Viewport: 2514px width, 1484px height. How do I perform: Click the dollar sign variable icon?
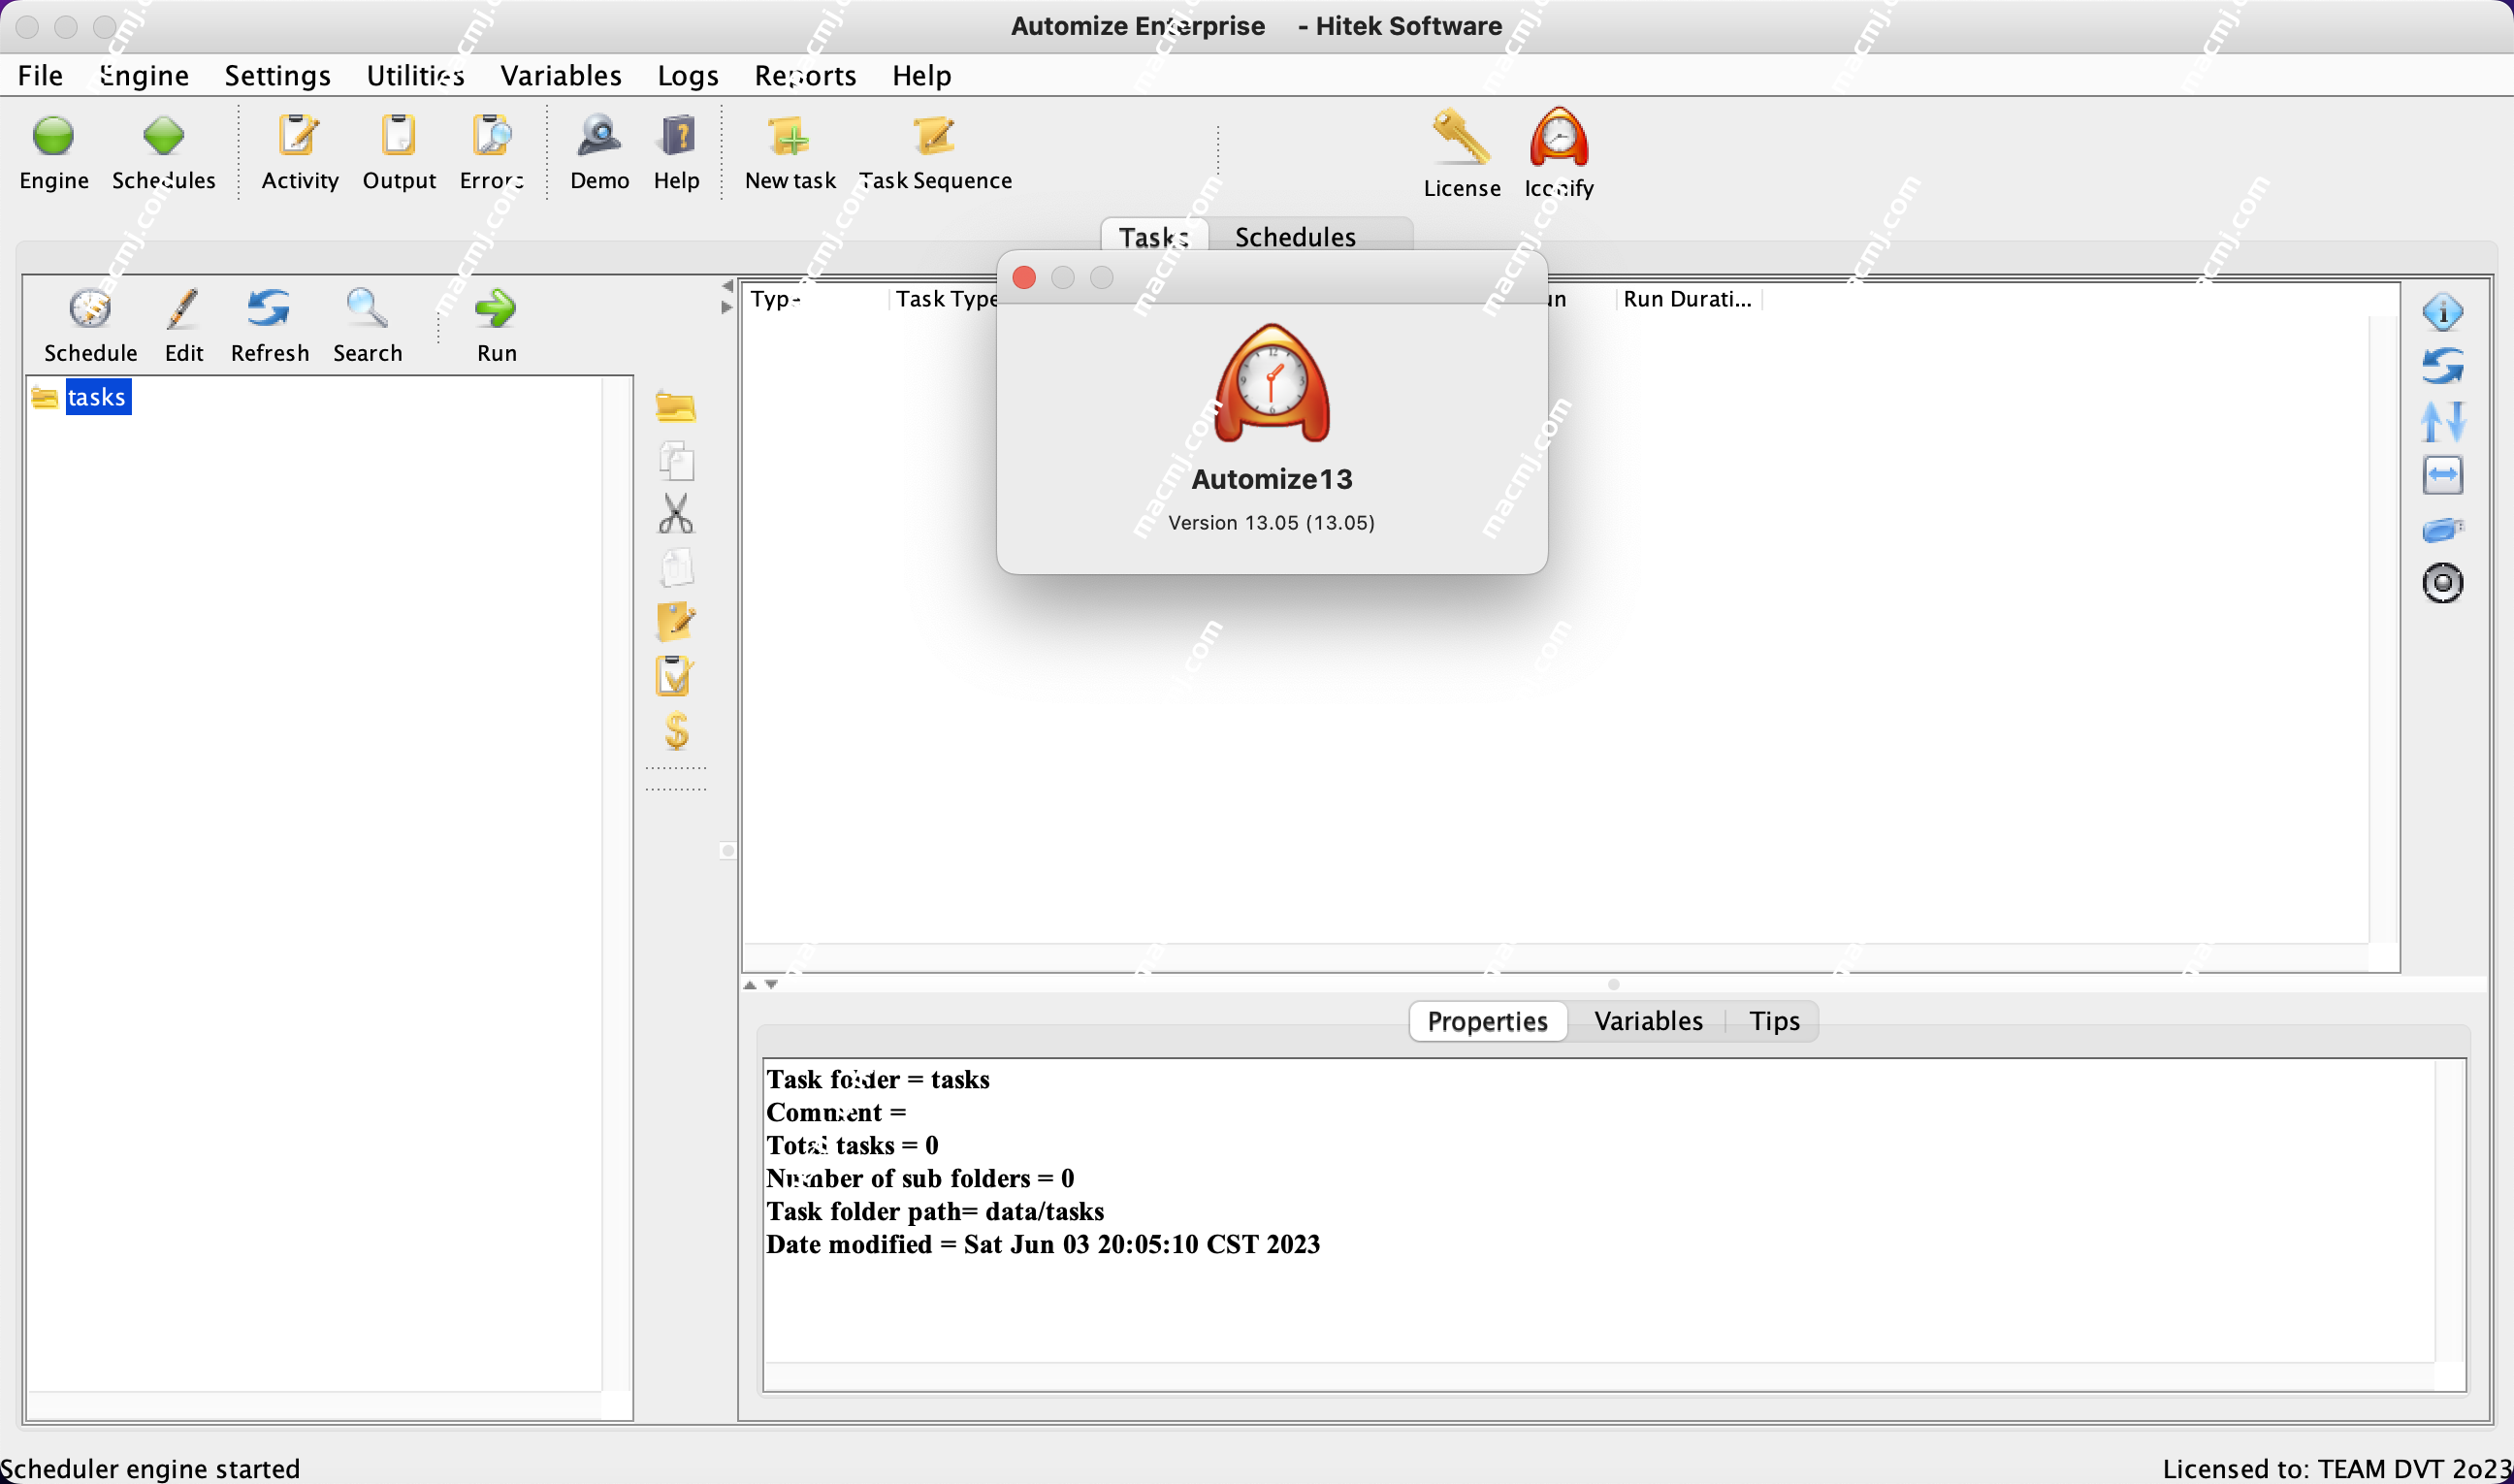tap(676, 730)
